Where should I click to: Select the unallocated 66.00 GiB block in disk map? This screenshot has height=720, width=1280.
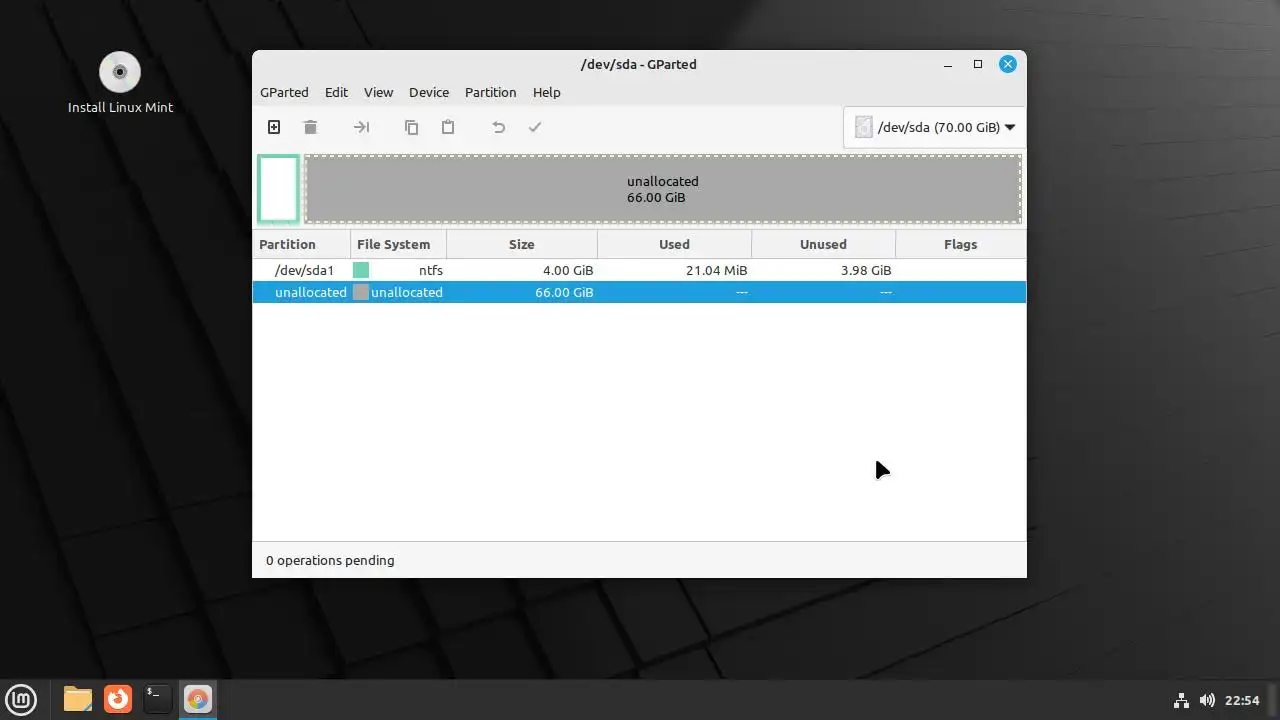coord(663,189)
